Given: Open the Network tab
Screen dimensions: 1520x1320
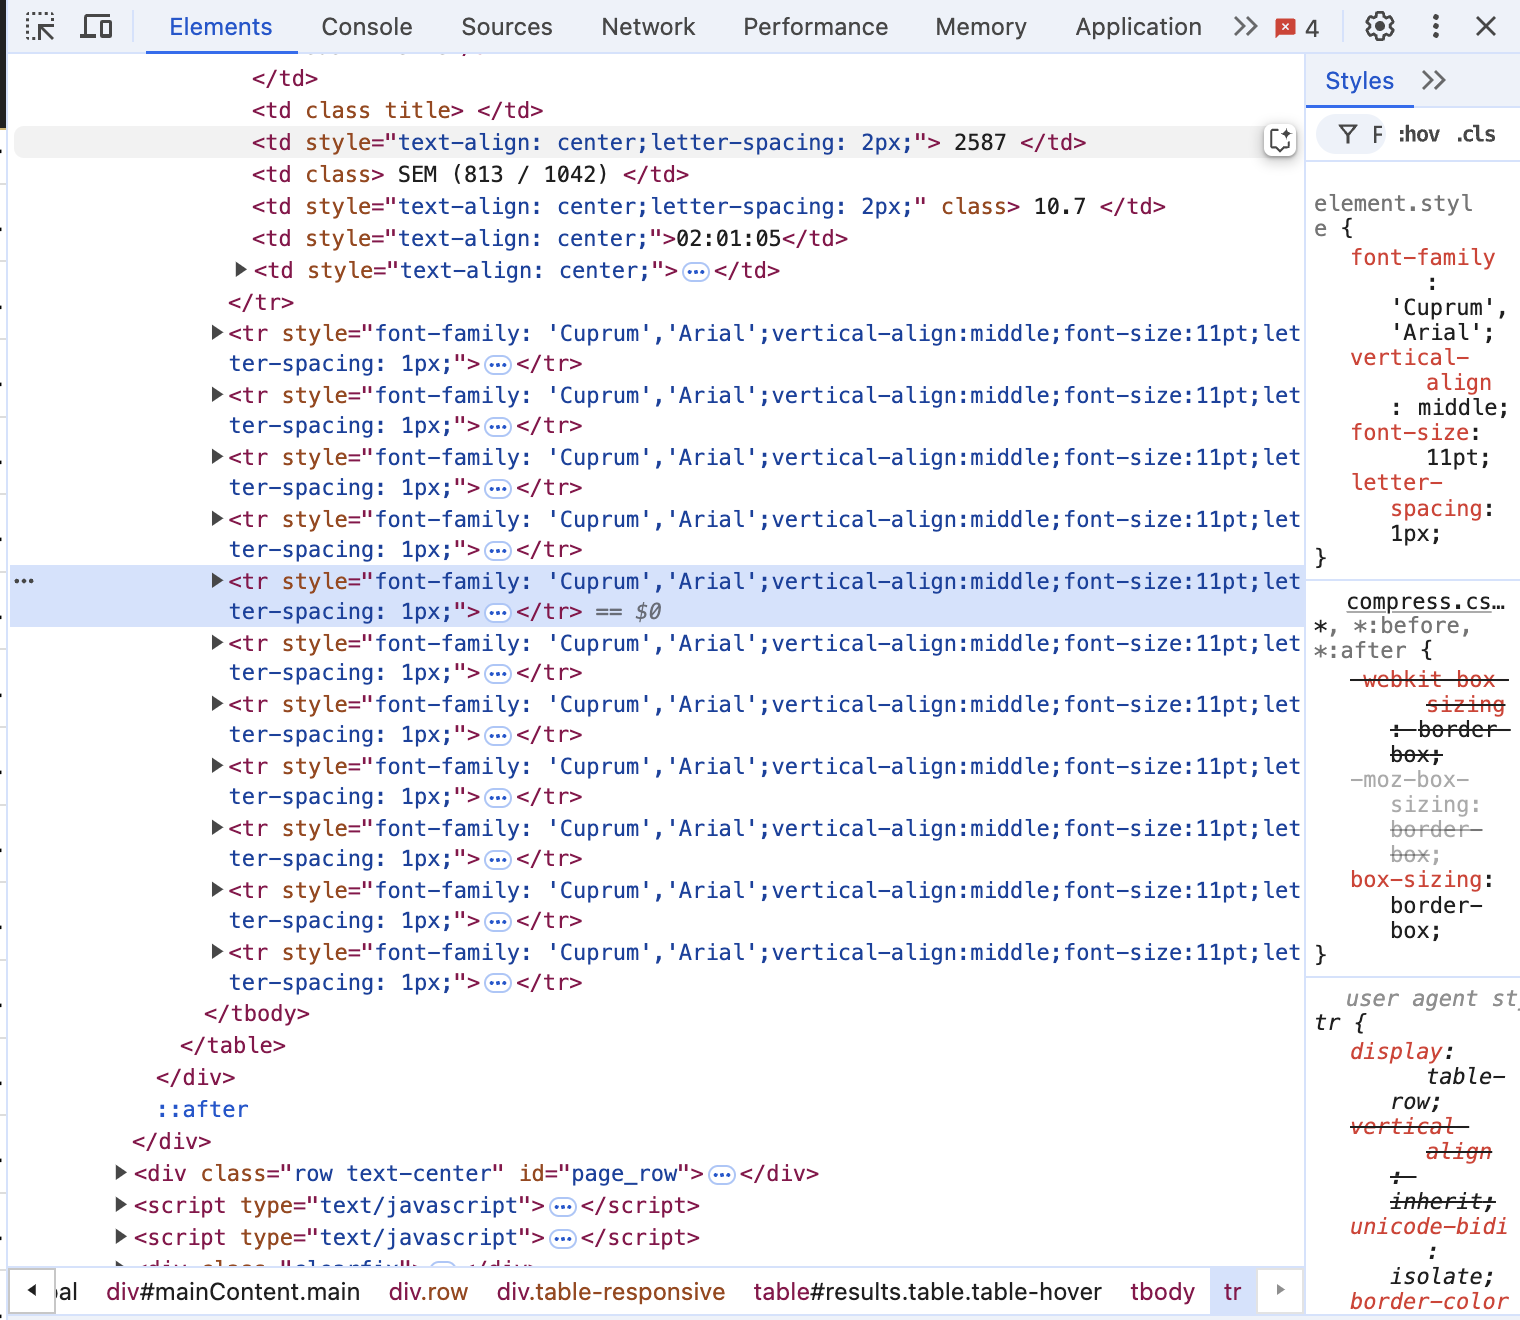Looking at the screenshot, I should tap(648, 27).
